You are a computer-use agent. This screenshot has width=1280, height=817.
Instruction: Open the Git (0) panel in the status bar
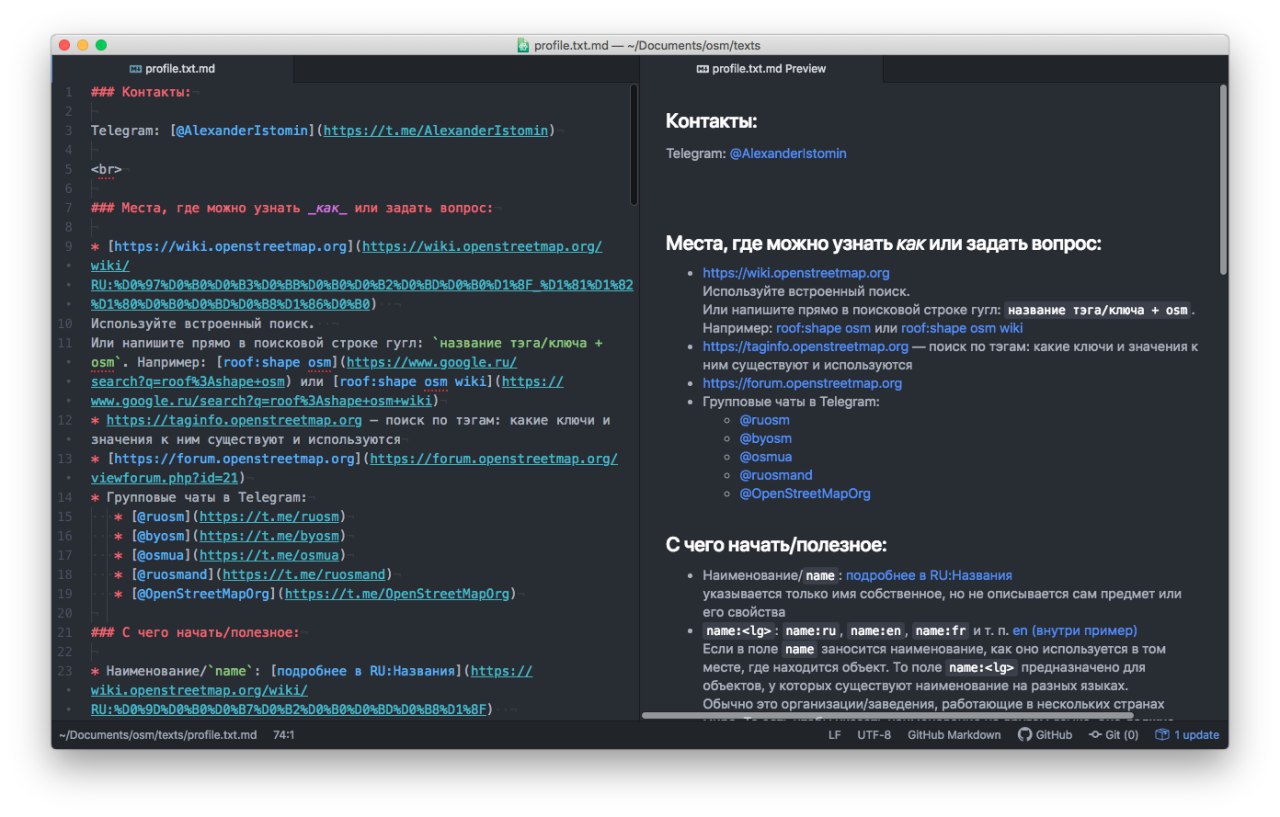point(1114,735)
